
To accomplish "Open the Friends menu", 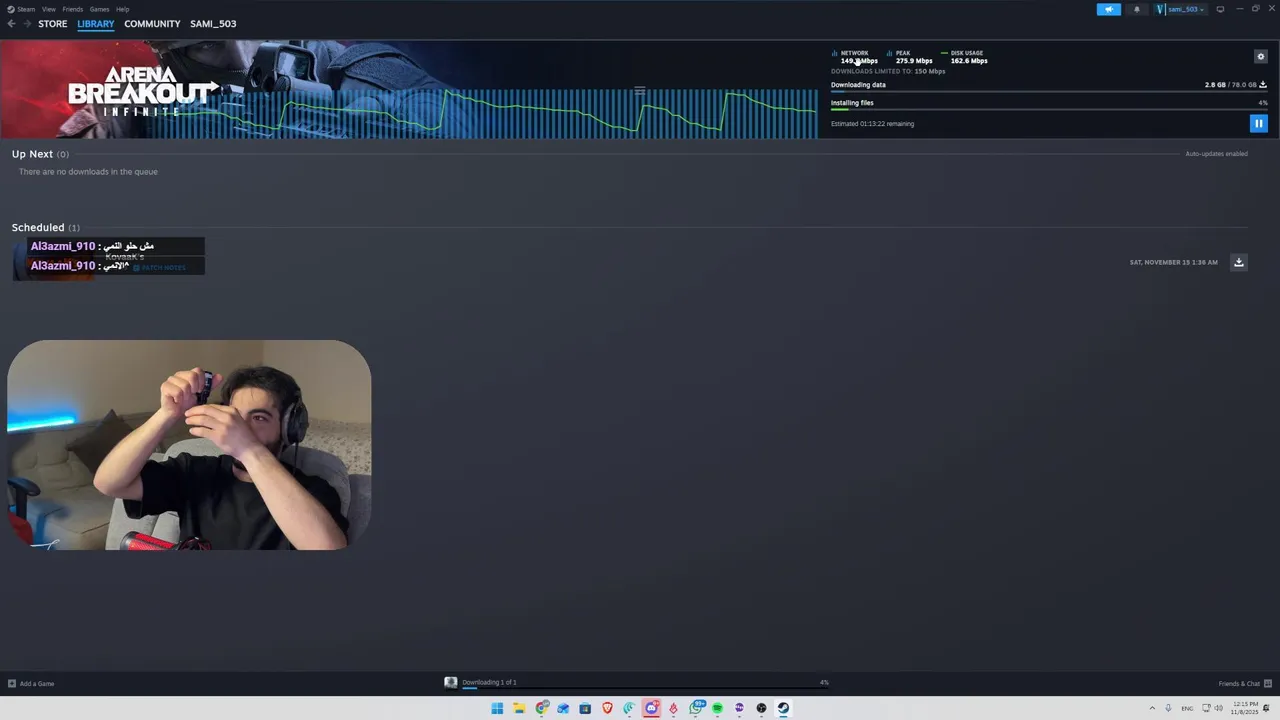I will click(73, 9).
